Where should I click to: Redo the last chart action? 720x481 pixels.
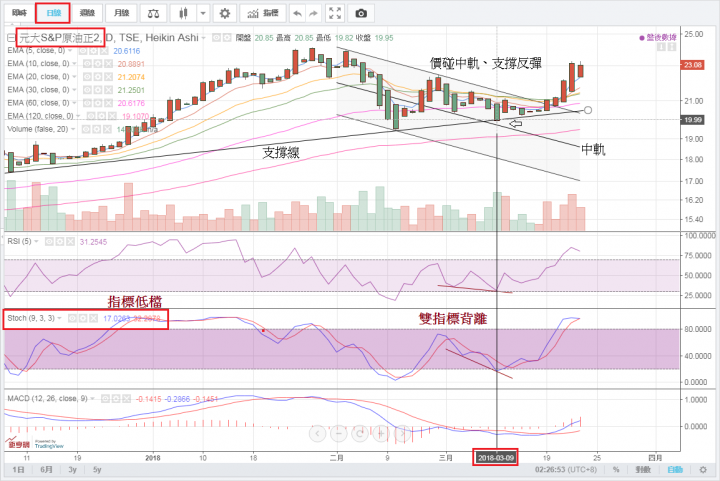pyautogui.click(x=313, y=13)
